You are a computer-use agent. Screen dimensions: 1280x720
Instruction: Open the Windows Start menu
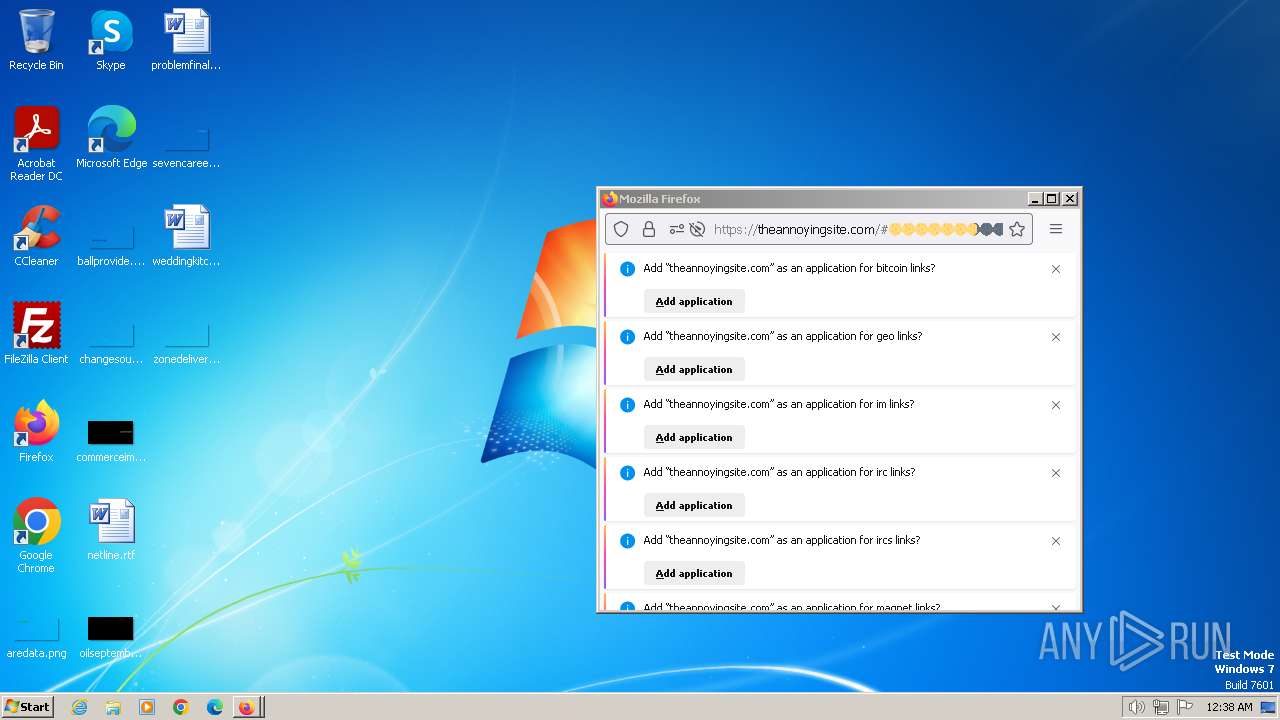[x=27, y=707]
